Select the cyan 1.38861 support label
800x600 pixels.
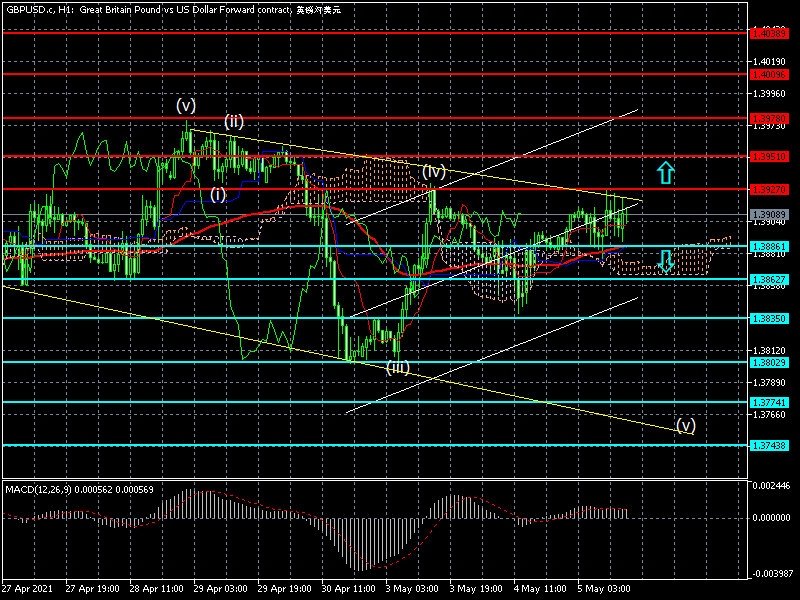(769, 246)
